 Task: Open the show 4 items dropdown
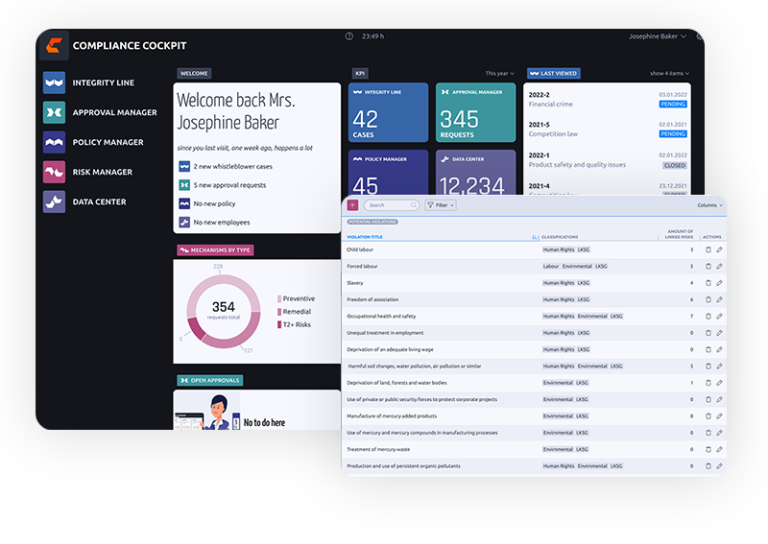670,73
